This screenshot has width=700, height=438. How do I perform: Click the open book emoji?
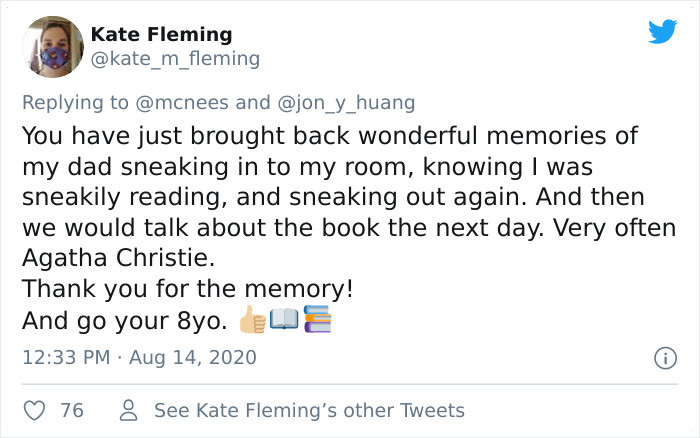pos(284,320)
